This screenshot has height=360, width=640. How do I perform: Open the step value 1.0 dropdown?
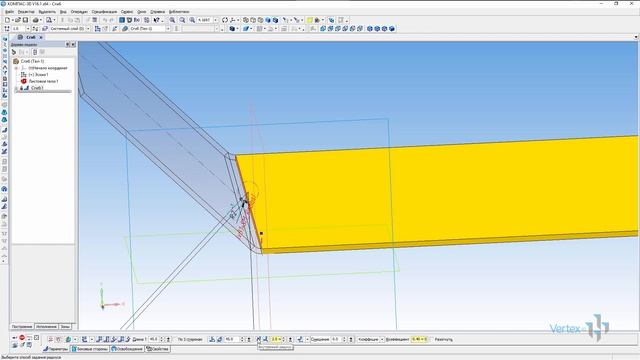tap(28, 29)
